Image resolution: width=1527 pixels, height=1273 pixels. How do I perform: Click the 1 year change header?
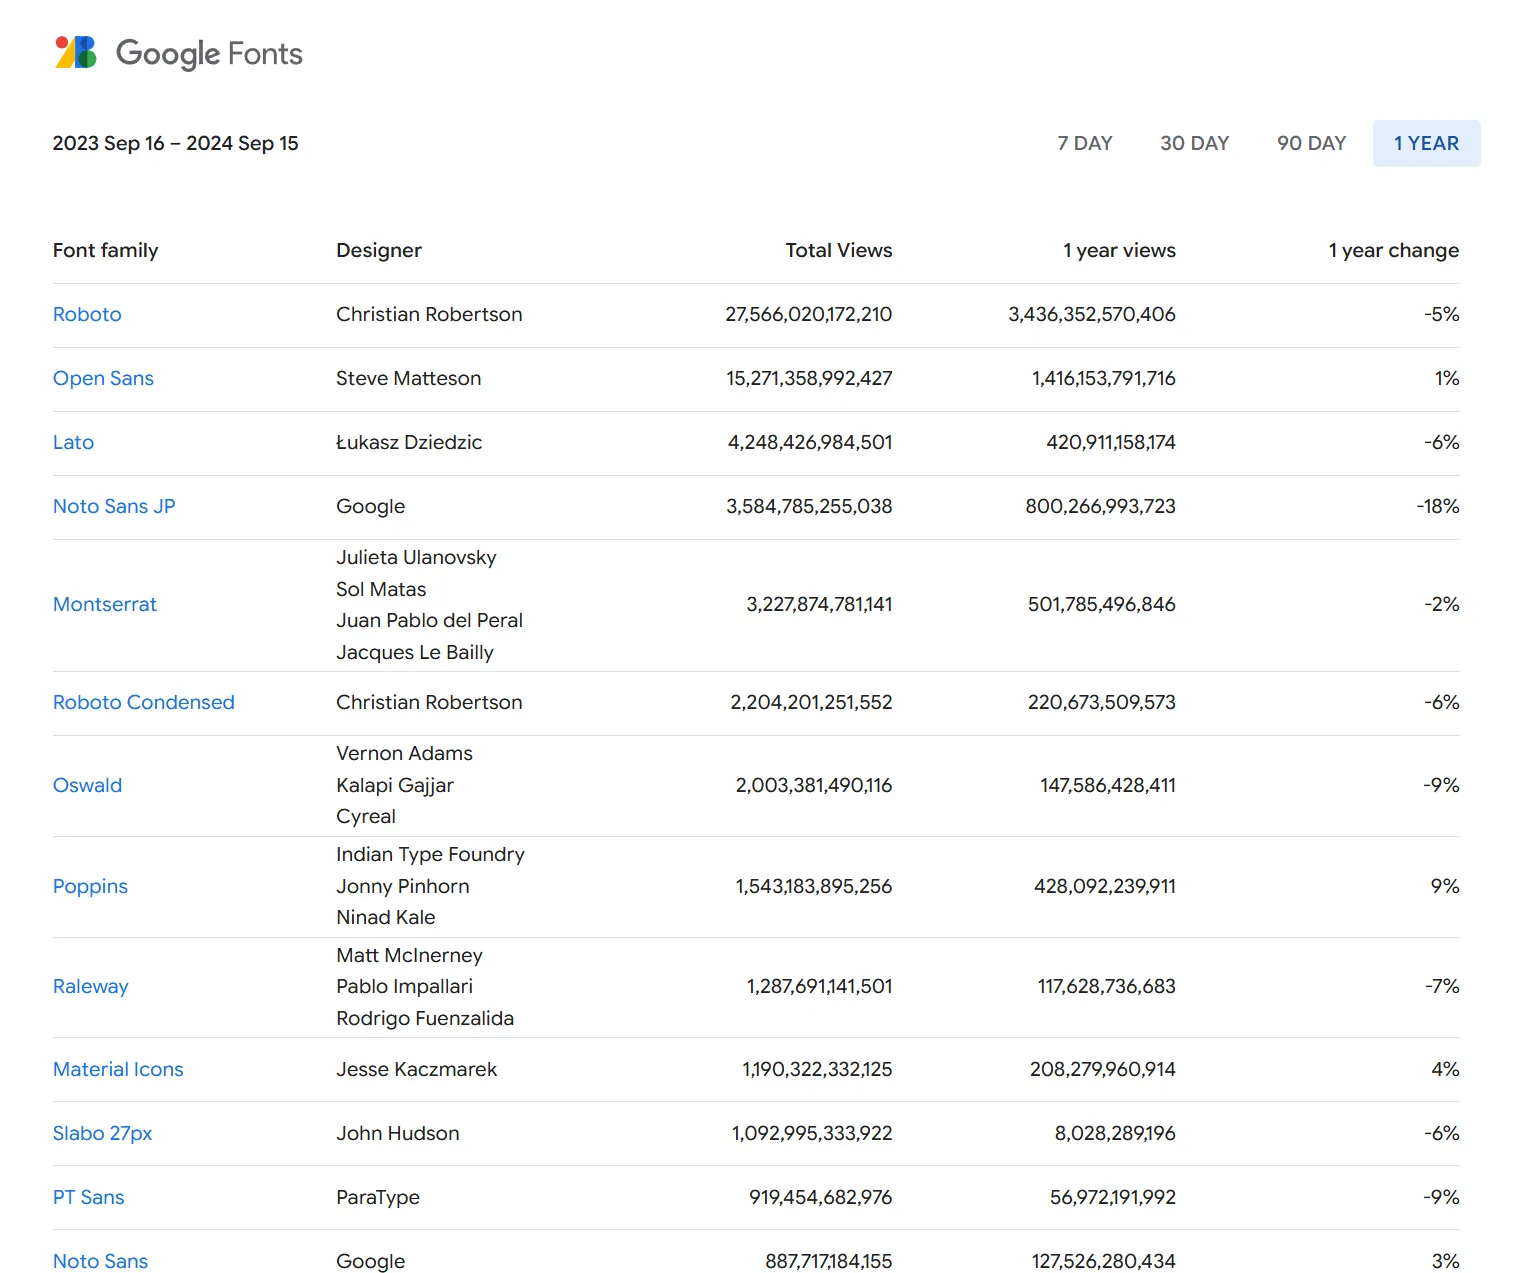click(x=1393, y=250)
